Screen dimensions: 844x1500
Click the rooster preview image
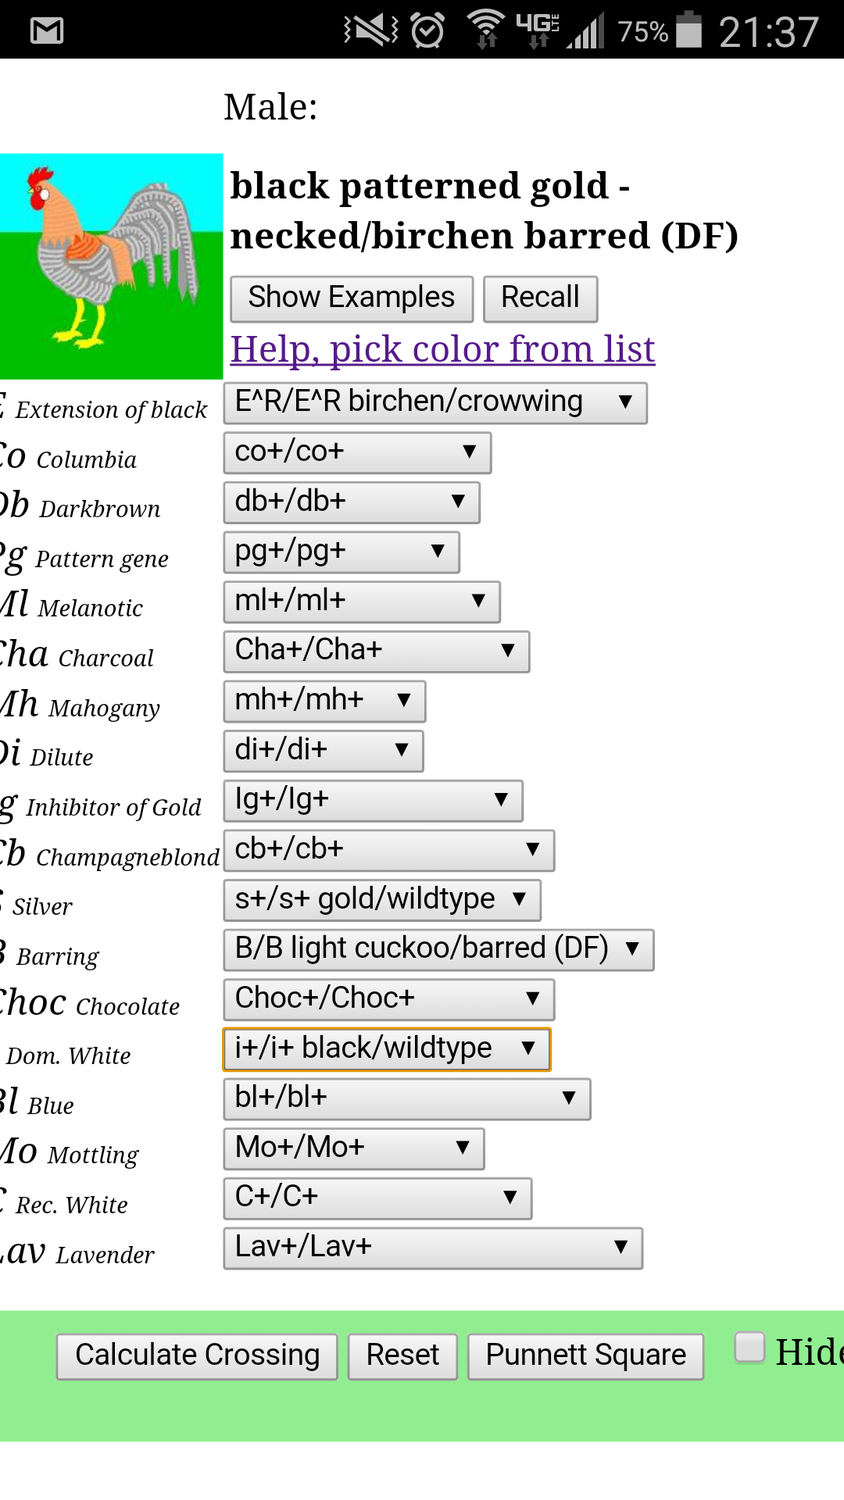pos(111,266)
